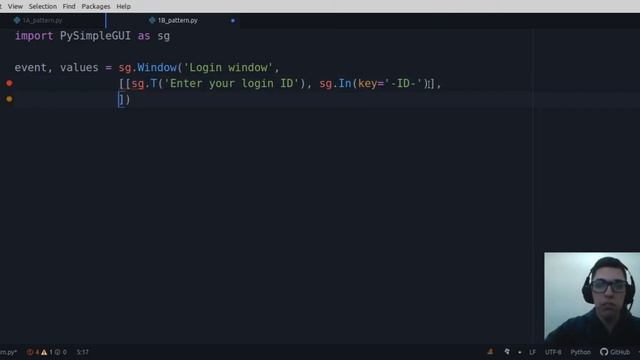Click the 'event, values' variable names

point(56,67)
